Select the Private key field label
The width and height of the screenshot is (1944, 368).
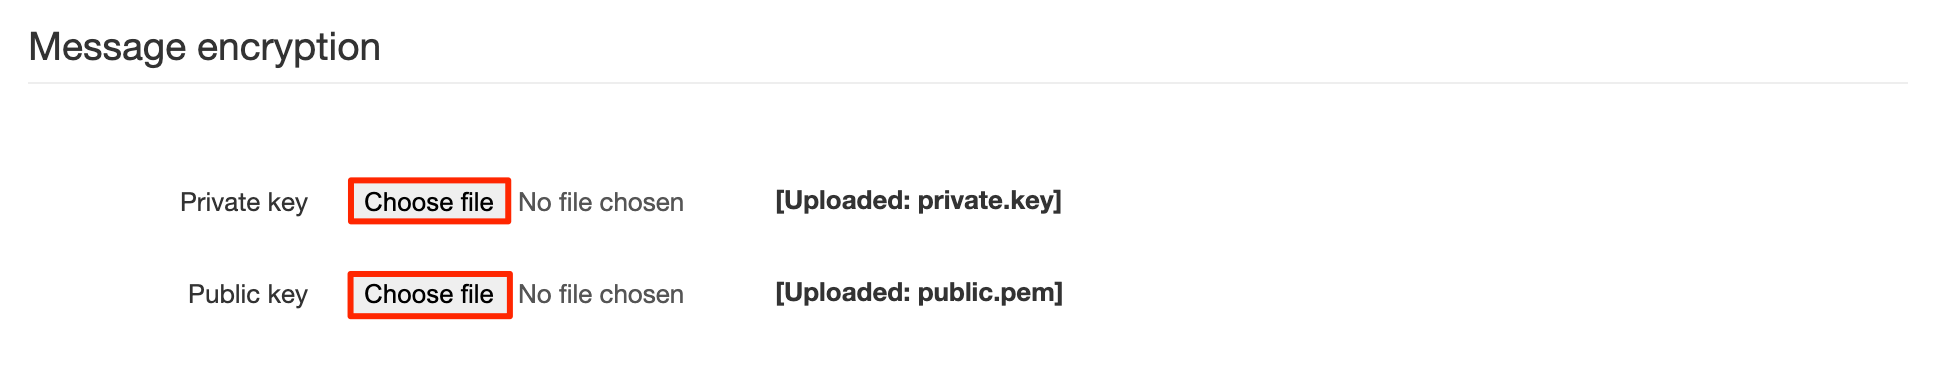coord(244,203)
